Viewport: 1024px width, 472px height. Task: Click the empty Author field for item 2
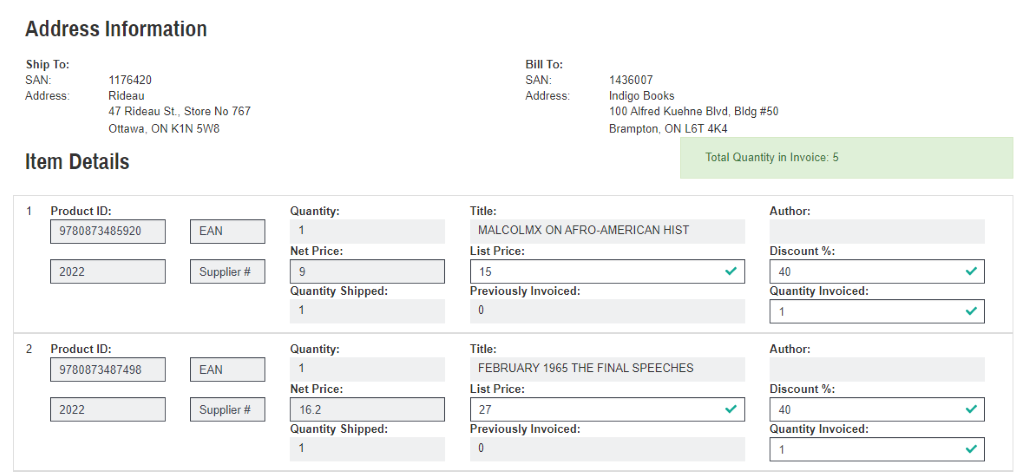(x=877, y=369)
